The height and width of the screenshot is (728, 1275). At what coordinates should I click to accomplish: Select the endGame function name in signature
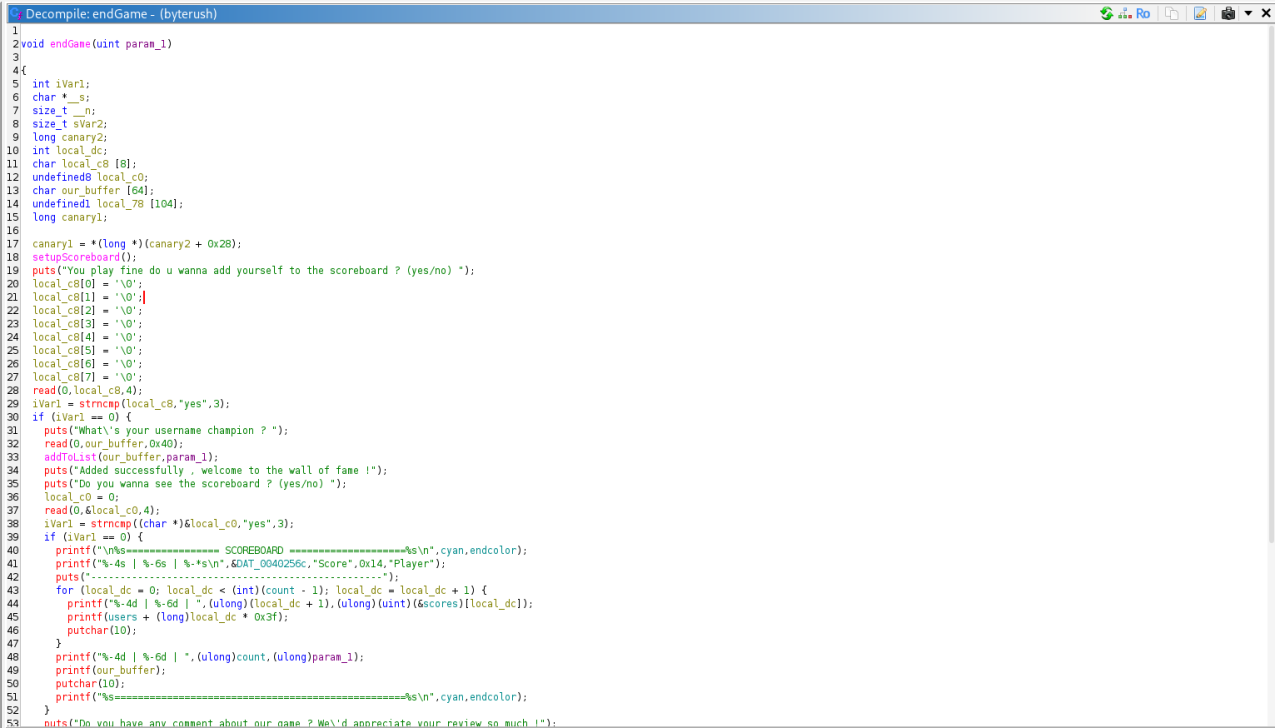70,44
